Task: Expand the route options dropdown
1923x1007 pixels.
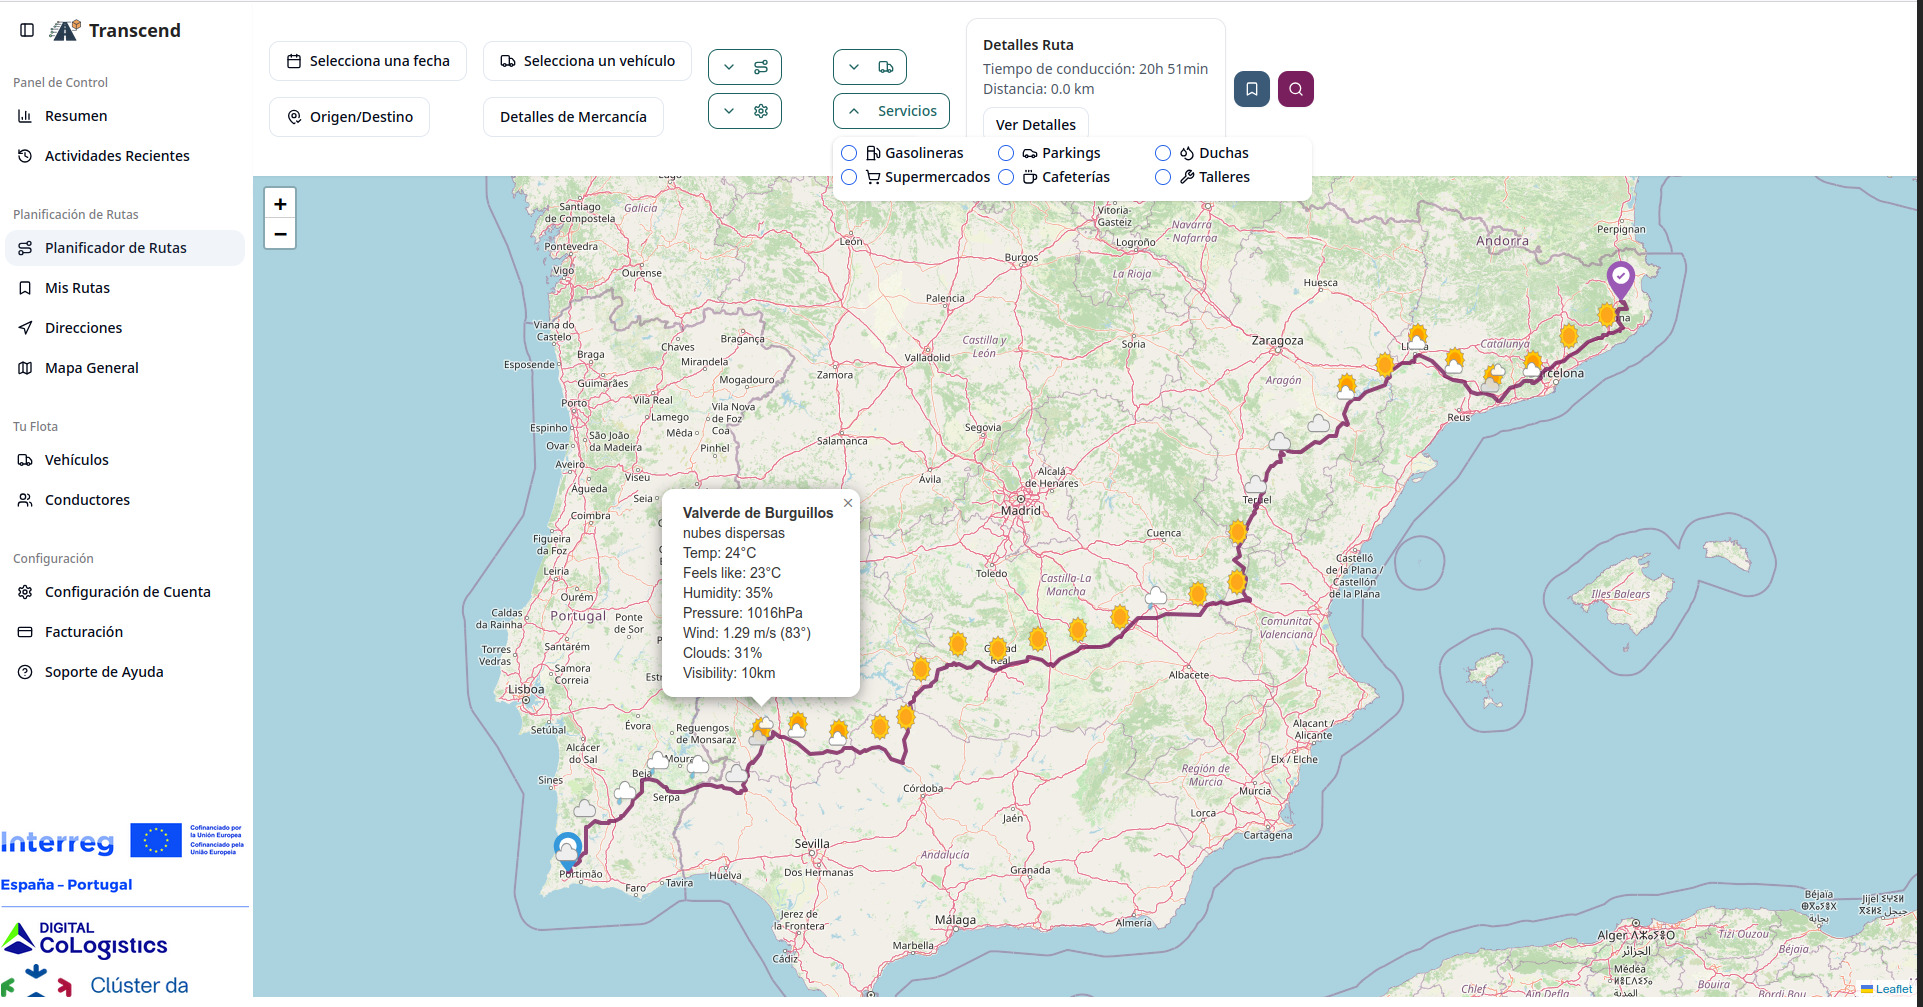Action: [x=745, y=67]
